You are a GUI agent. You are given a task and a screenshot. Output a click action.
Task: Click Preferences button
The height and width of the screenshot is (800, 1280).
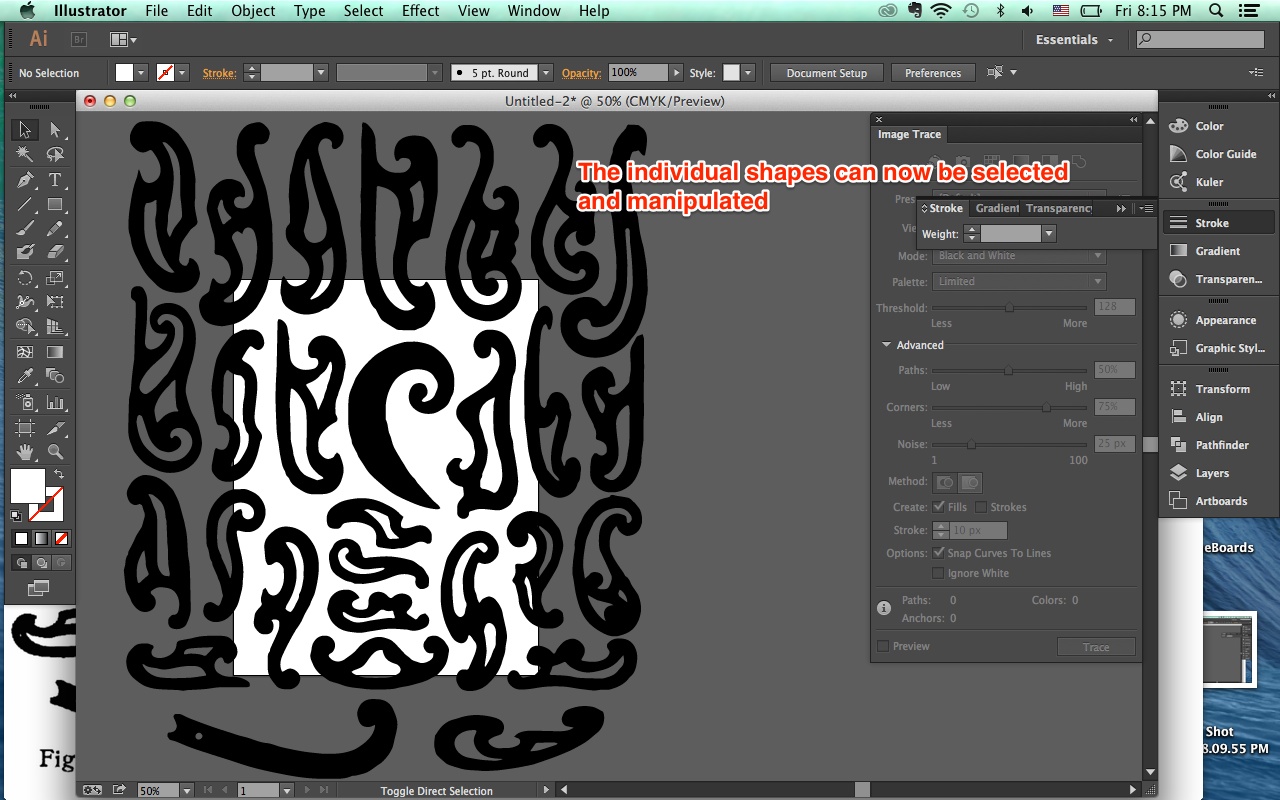pos(933,73)
